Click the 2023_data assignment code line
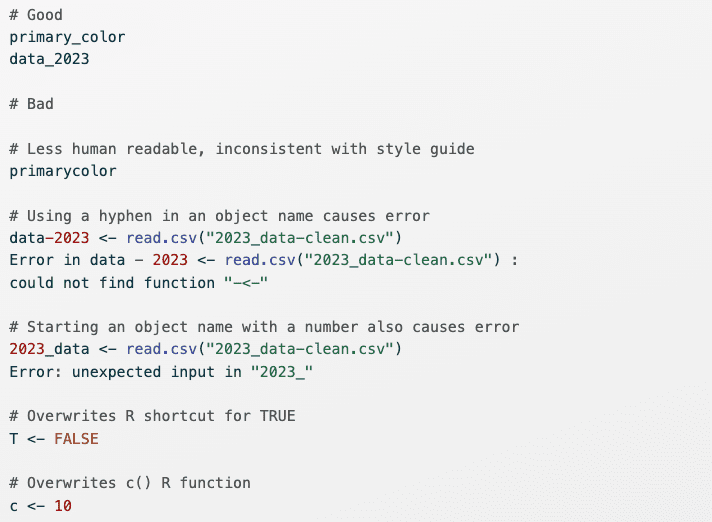 point(205,349)
